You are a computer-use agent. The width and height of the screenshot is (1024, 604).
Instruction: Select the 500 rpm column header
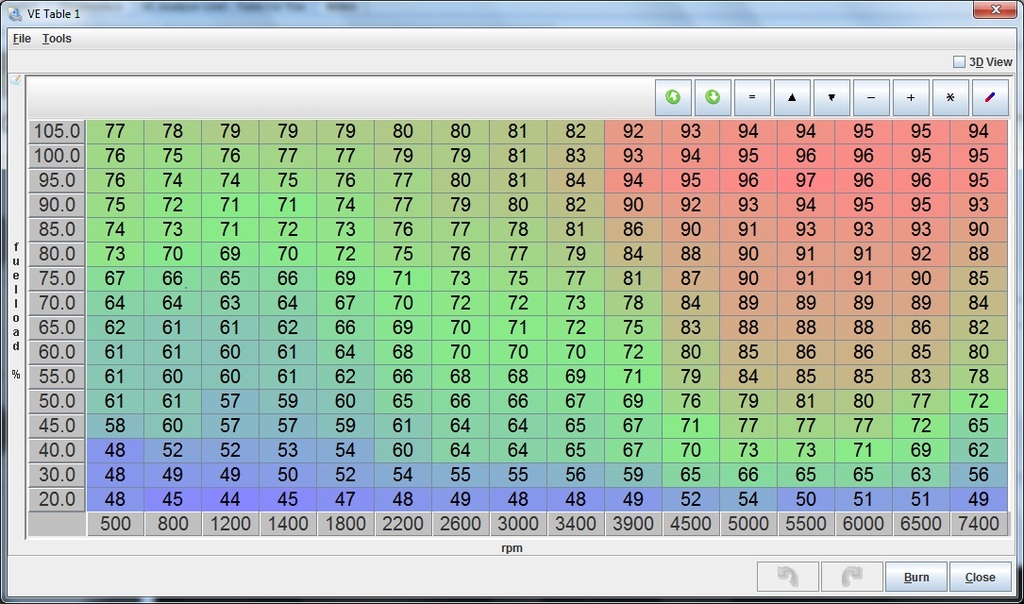coord(115,524)
